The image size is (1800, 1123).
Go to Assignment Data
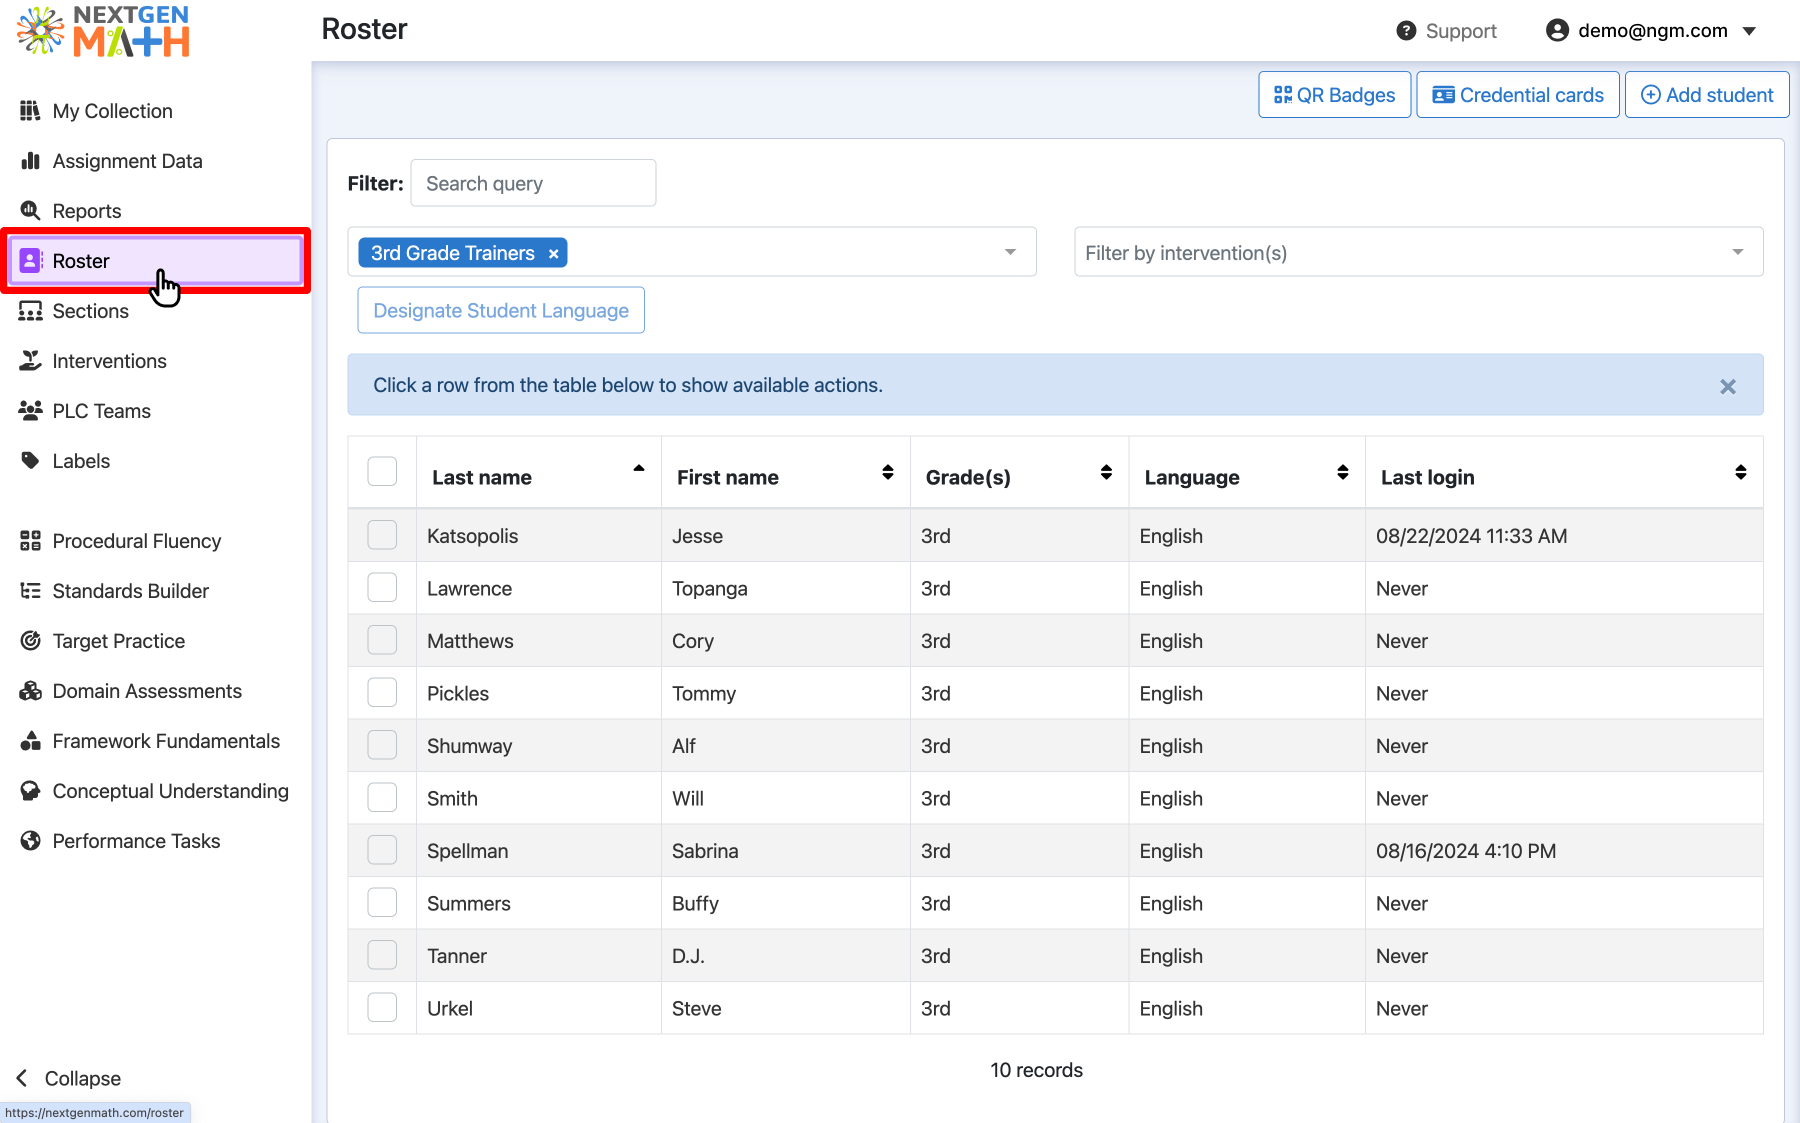(x=127, y=161)
